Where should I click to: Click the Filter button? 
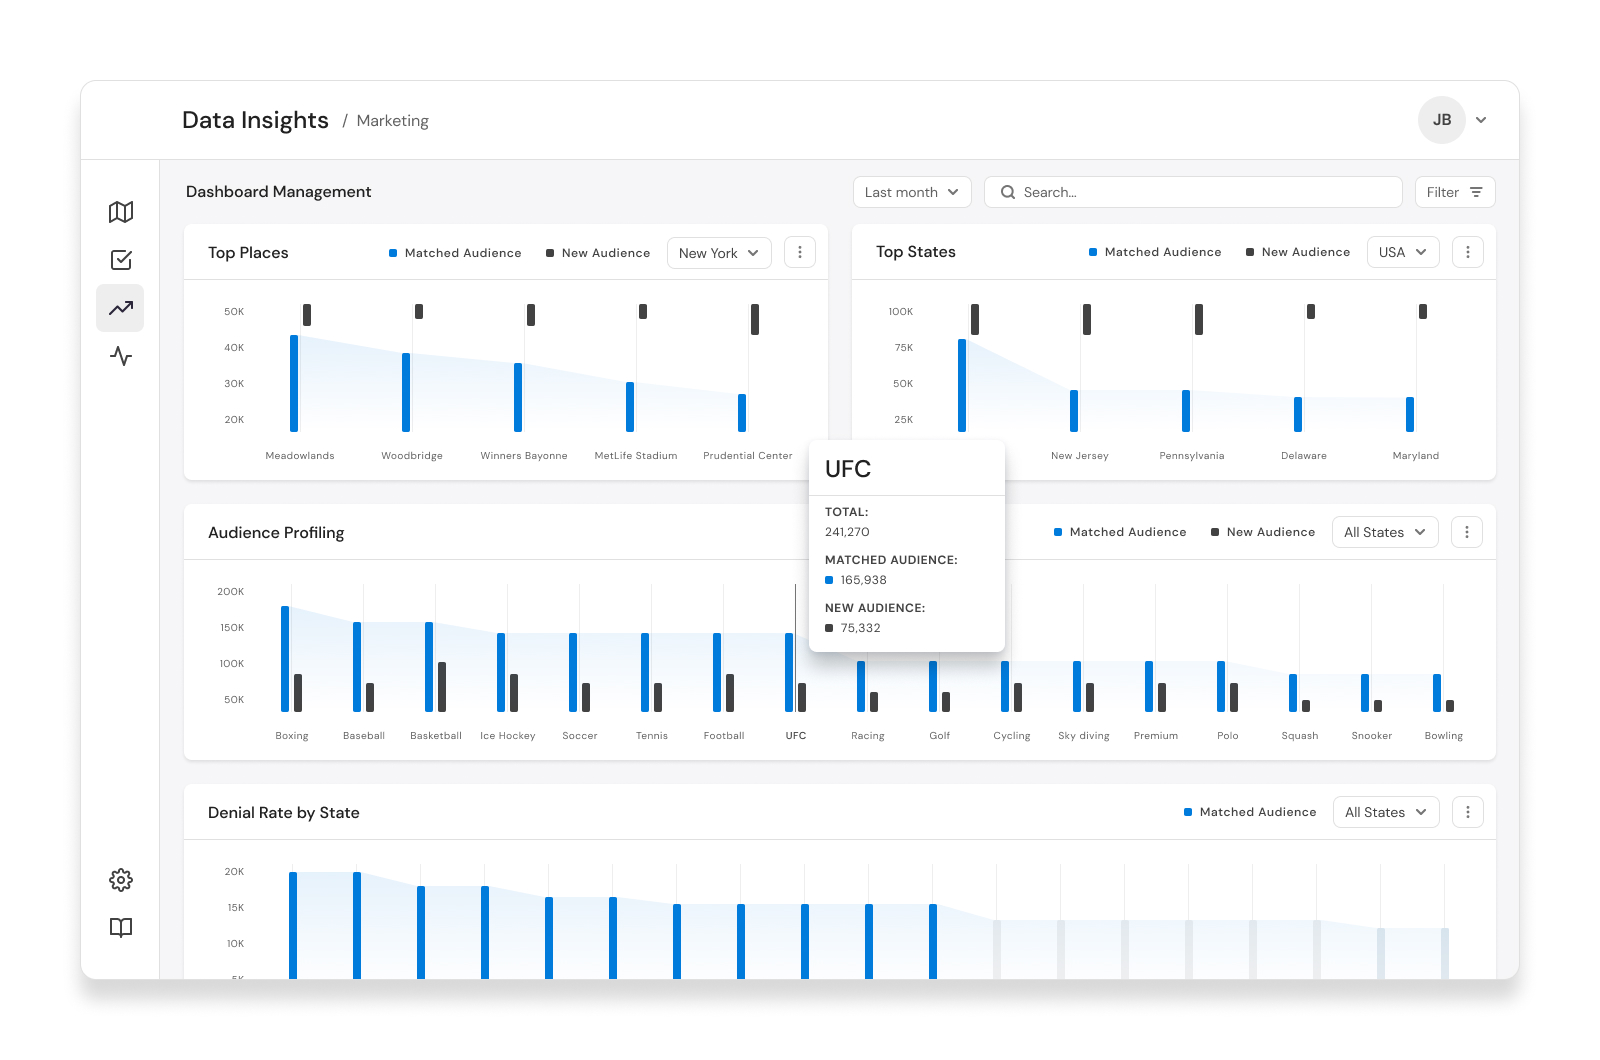tap(1455, 192)
